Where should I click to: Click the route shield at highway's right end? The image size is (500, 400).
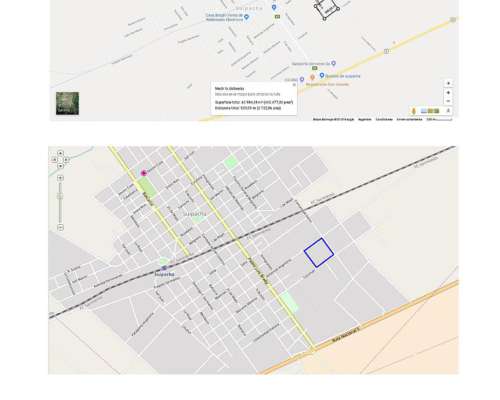pos(453,20)
